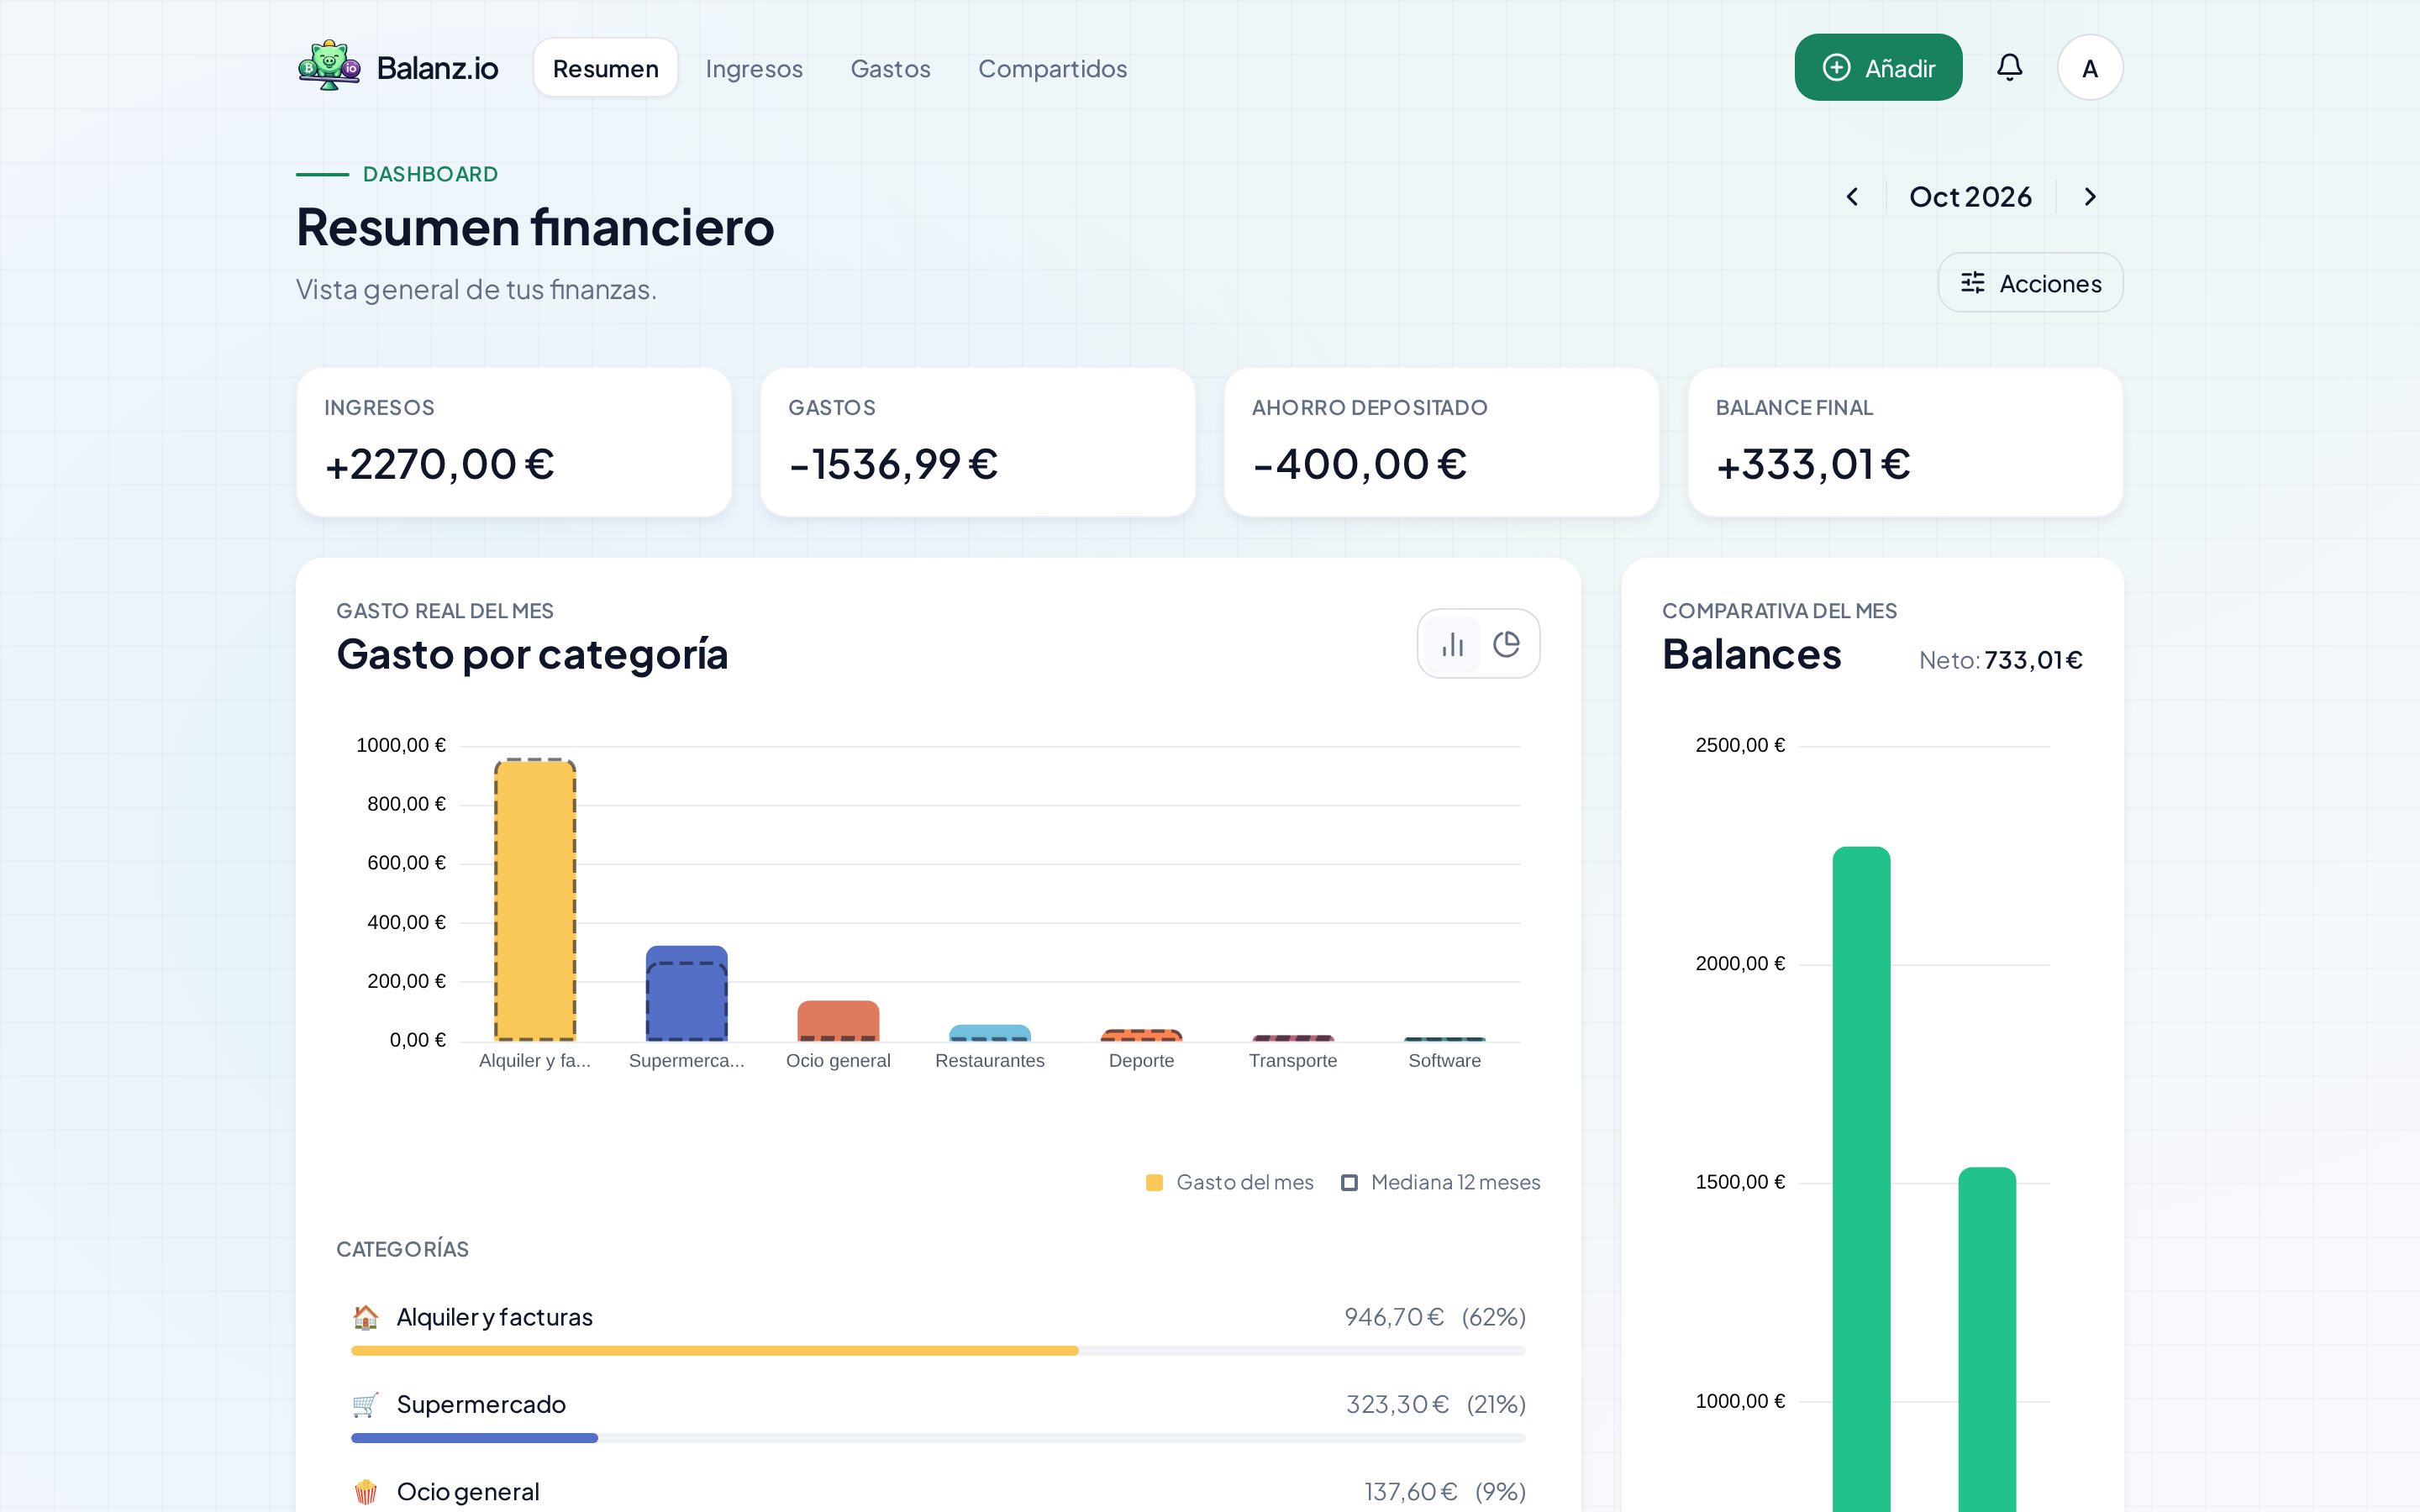Open the Resumen tab

pos(605,68)
